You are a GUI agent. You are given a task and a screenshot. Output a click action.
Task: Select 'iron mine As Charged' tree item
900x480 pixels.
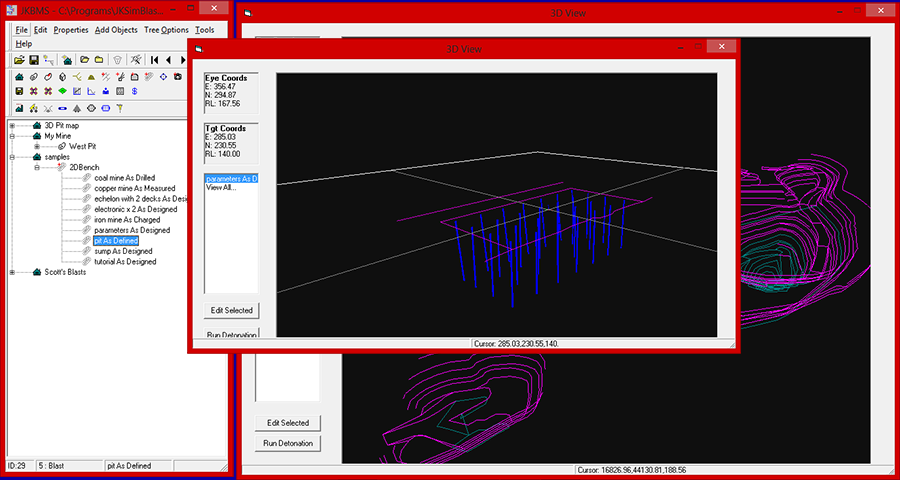point(126,220)
